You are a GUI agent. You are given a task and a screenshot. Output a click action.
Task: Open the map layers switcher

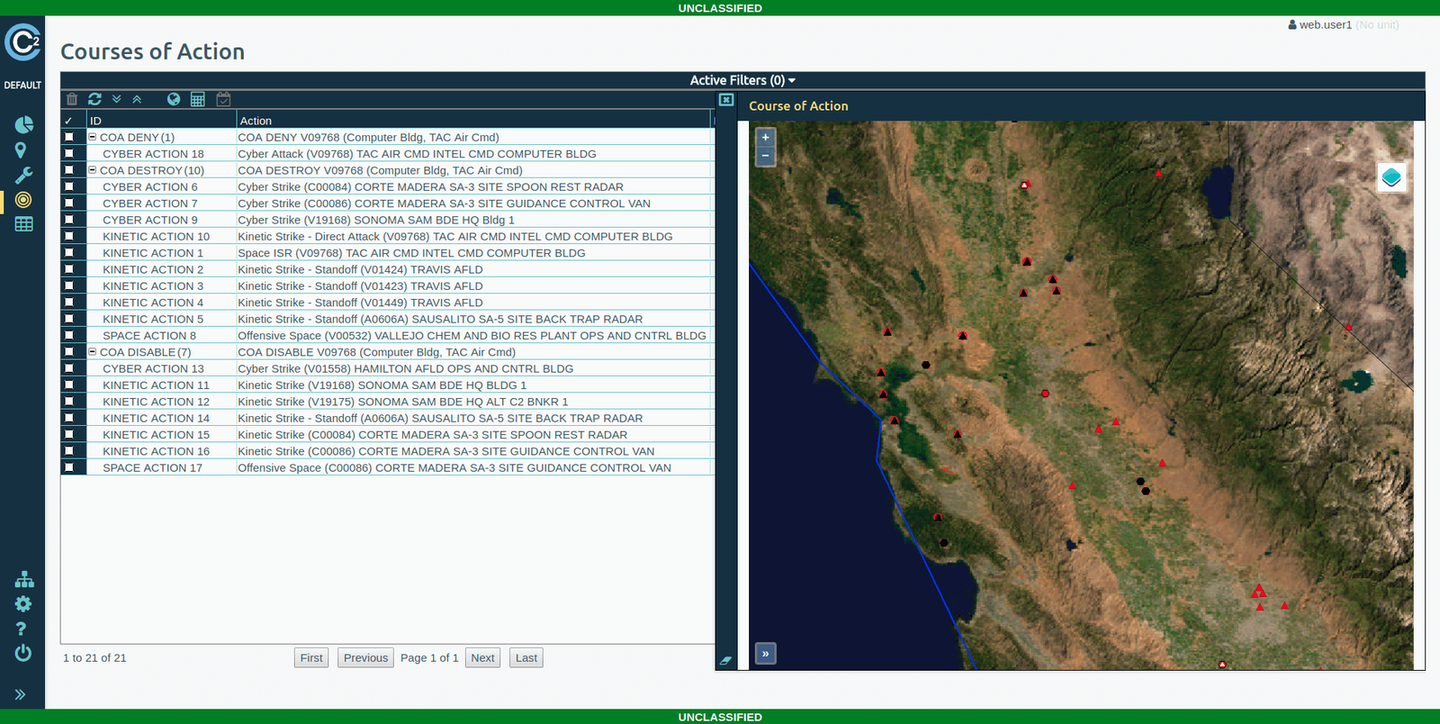[1391, 177]
